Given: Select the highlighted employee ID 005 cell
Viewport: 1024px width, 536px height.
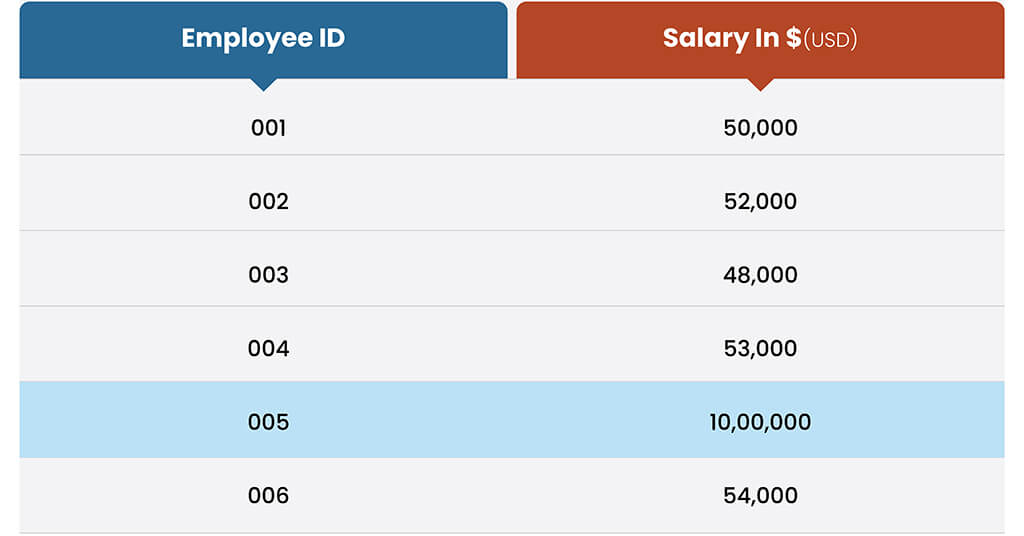Looking at the screenshot, I should click(268, 422).
